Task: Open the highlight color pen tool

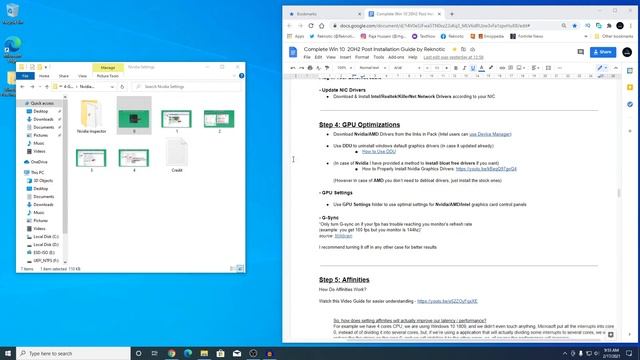Action: pos(491,68)
